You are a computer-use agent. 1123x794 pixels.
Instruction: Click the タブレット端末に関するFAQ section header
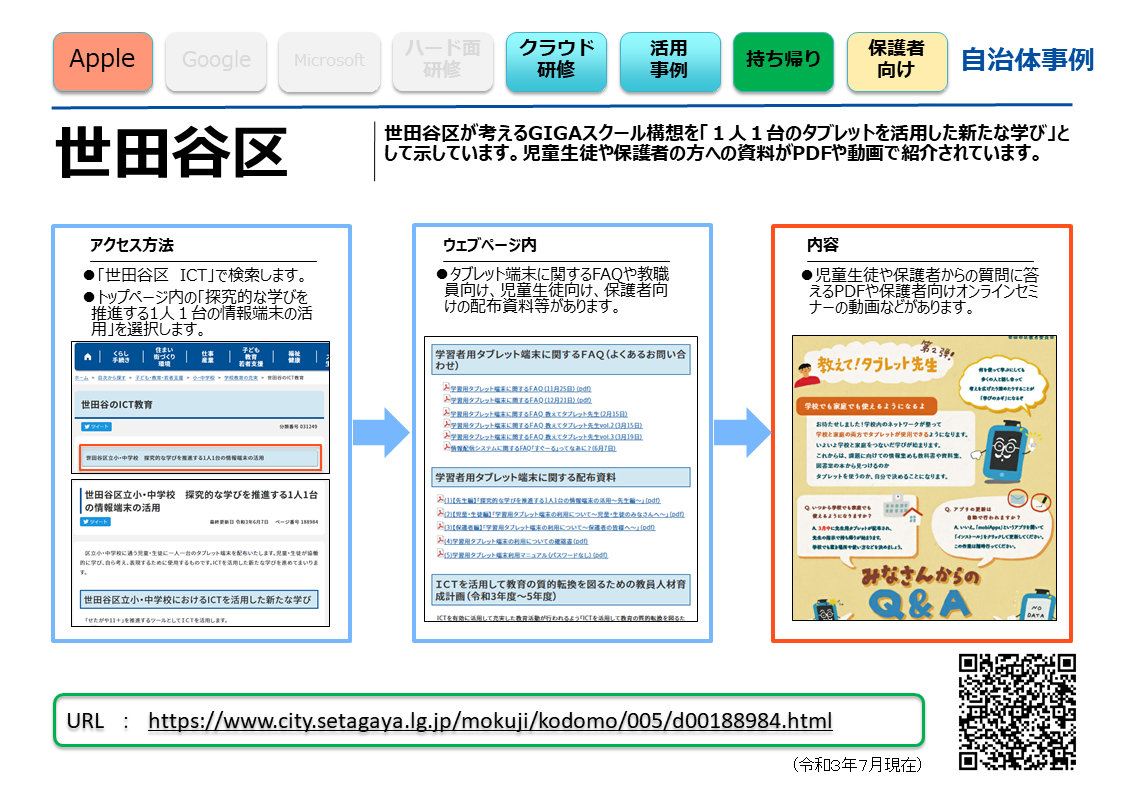(561, 359)
